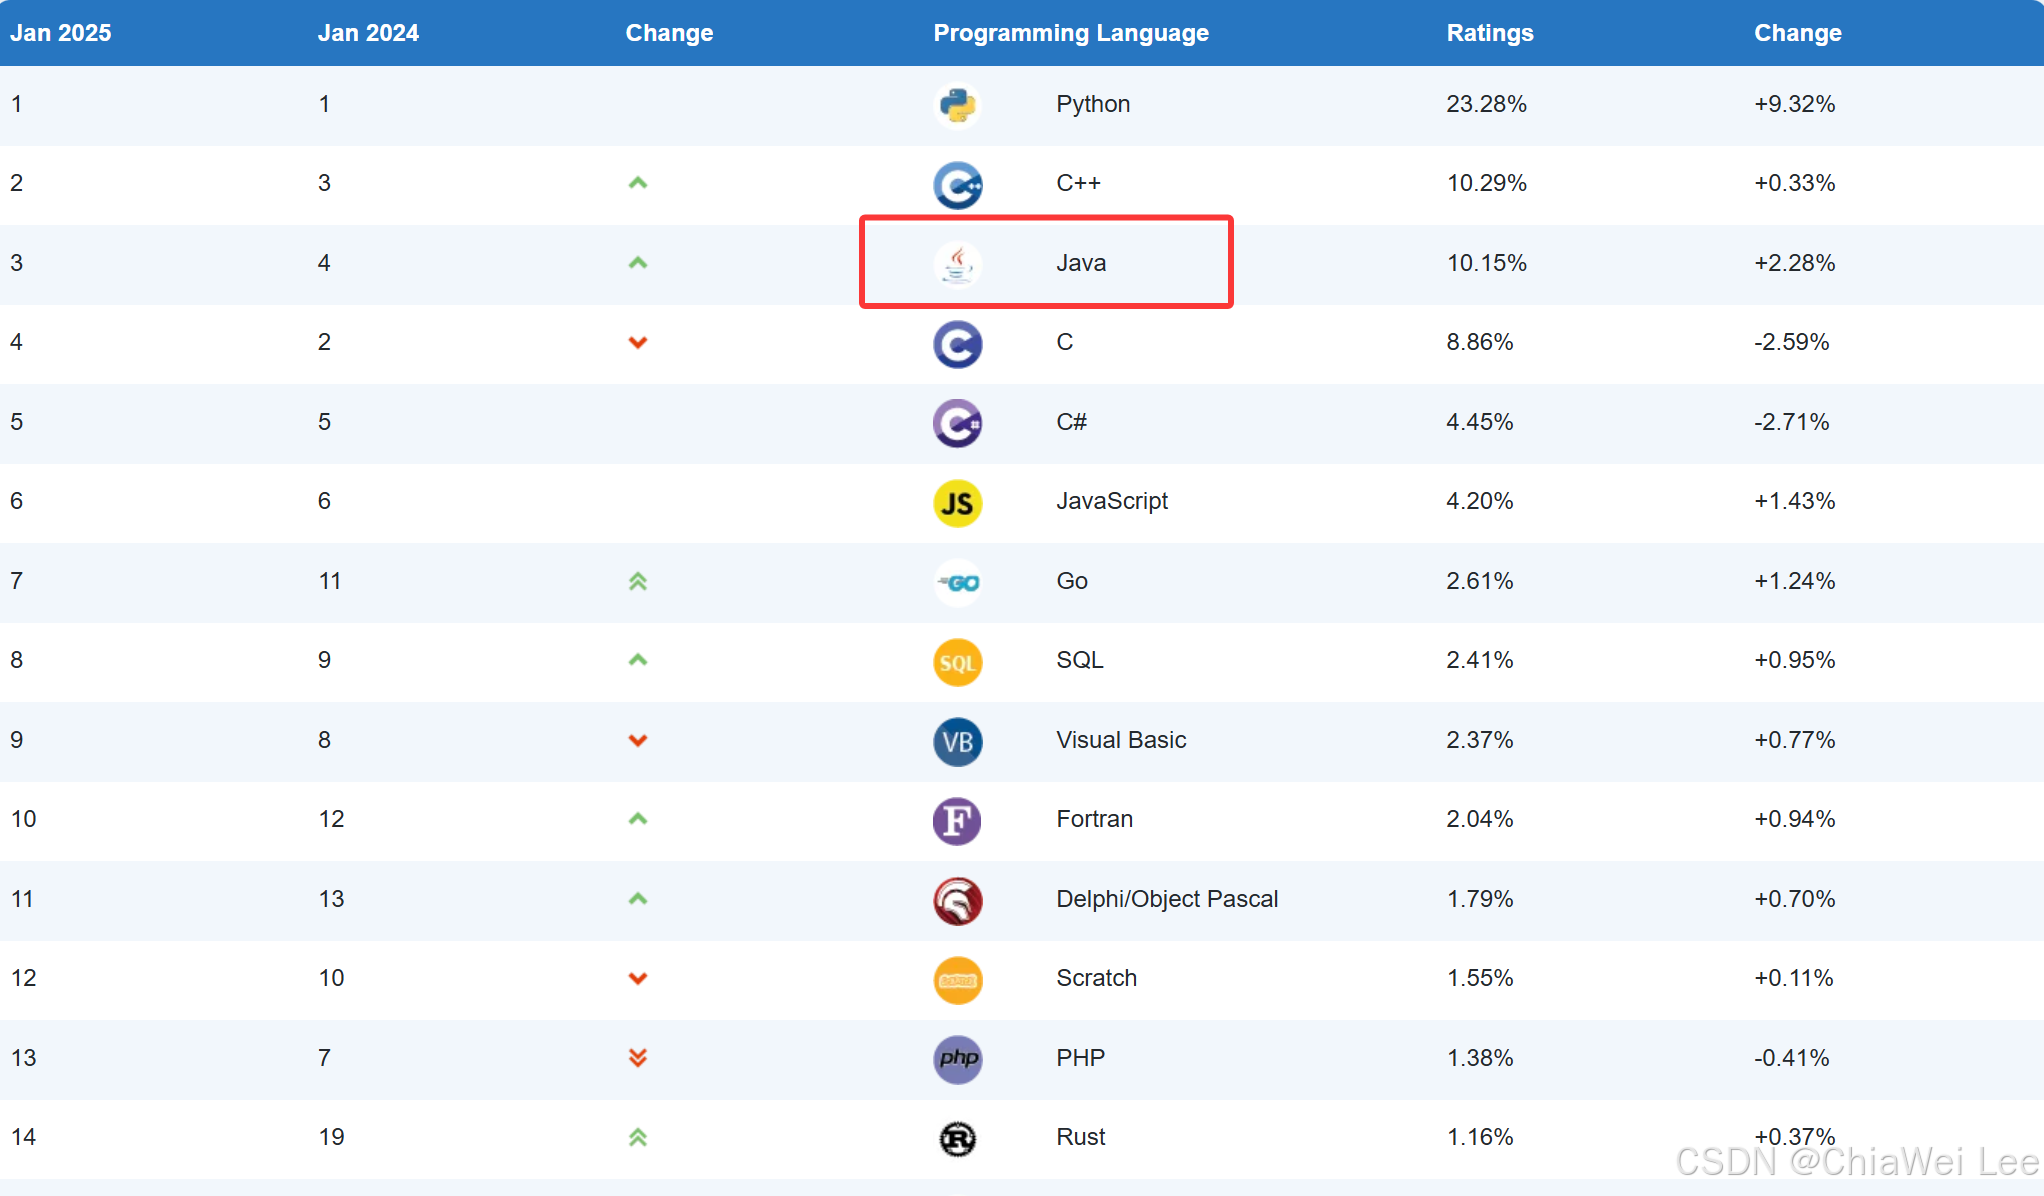Click the C# language logo
This screenshot has width=2044, height=1196.
click(957, 424)
